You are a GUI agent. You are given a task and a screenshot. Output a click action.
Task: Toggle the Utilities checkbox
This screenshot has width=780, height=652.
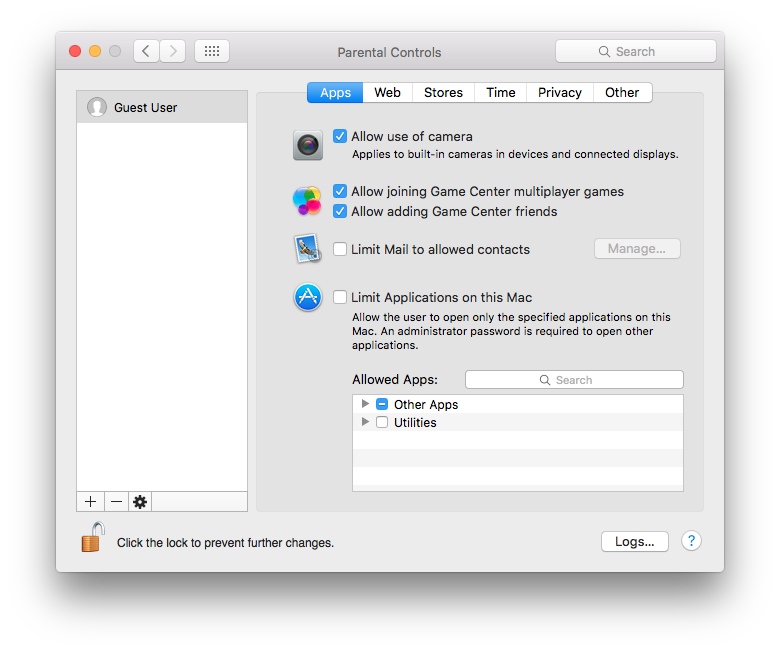point(382,422)
